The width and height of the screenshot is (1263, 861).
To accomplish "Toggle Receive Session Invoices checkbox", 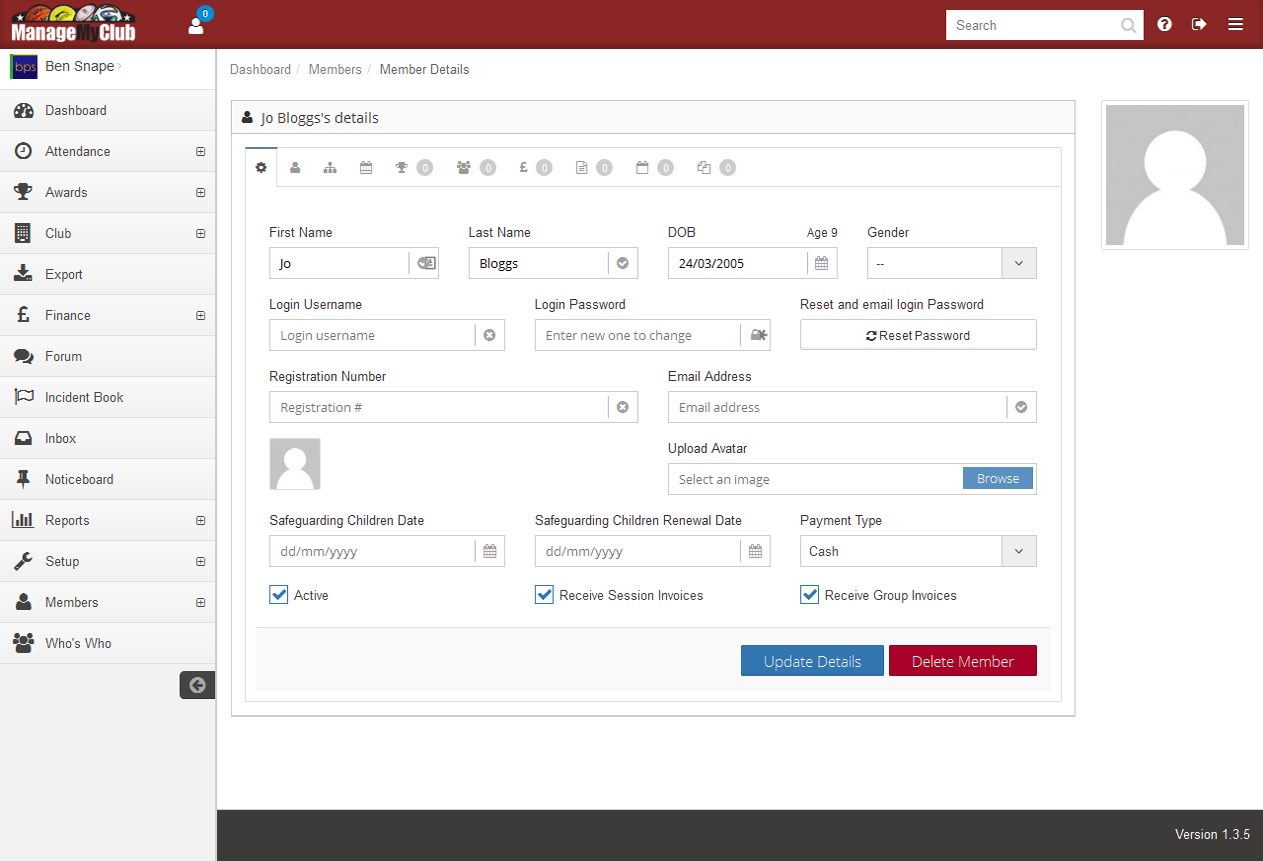I will click(544, 595).
